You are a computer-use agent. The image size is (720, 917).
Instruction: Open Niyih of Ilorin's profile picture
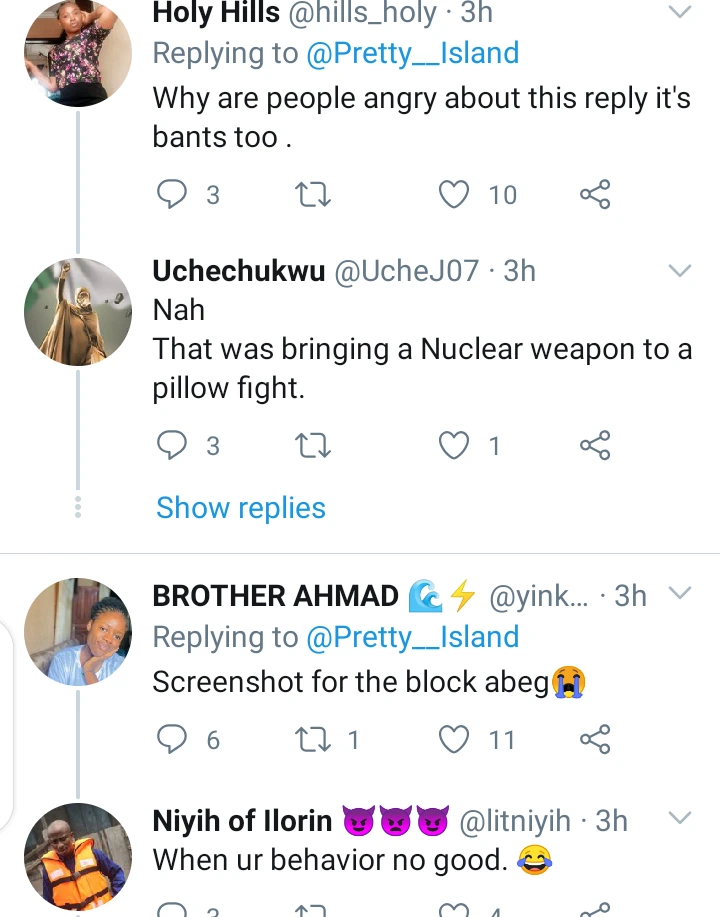(x=78, y=857)
